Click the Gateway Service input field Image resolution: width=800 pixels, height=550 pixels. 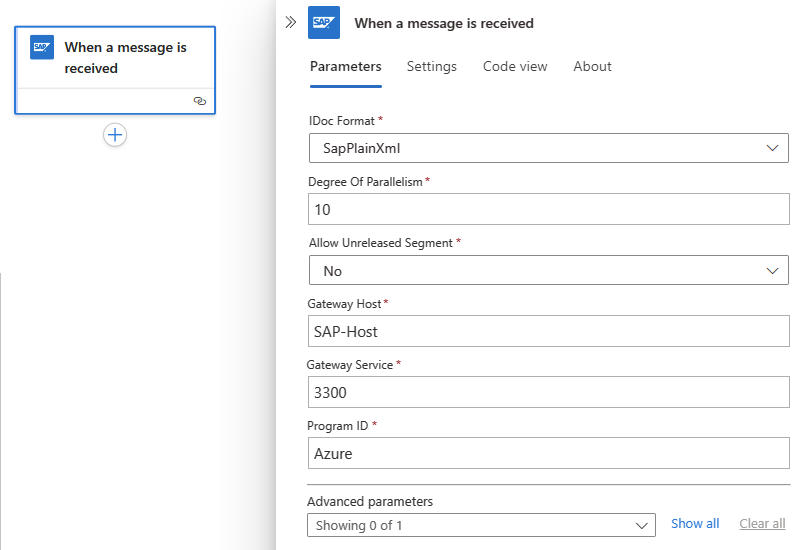tap(548, 392)
